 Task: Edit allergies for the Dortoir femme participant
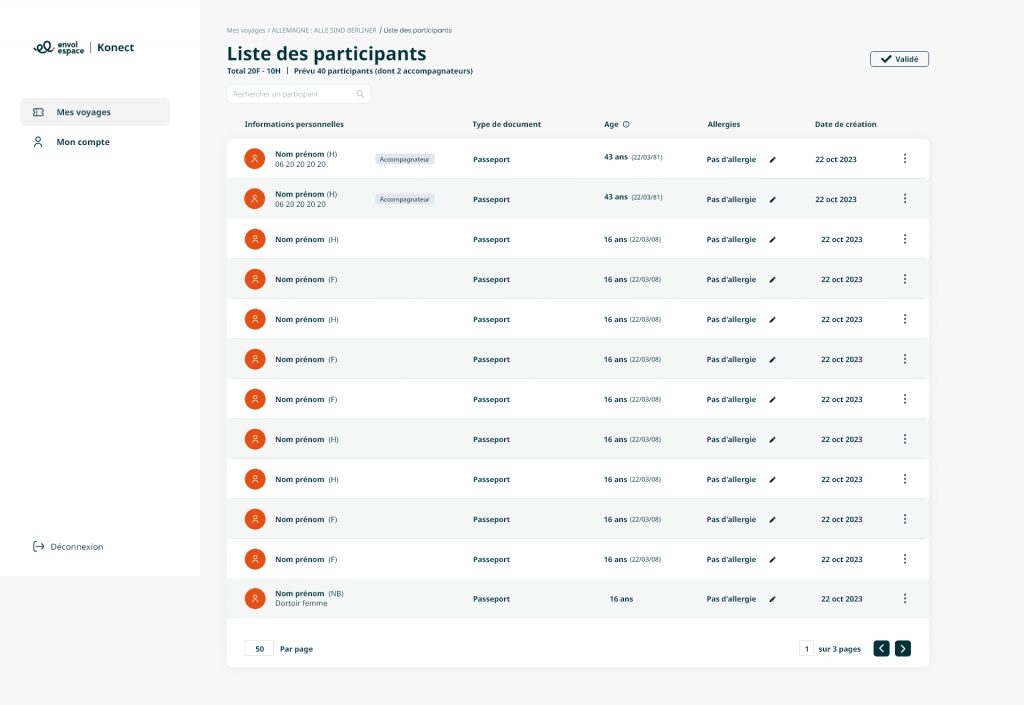tap(771, 598)
